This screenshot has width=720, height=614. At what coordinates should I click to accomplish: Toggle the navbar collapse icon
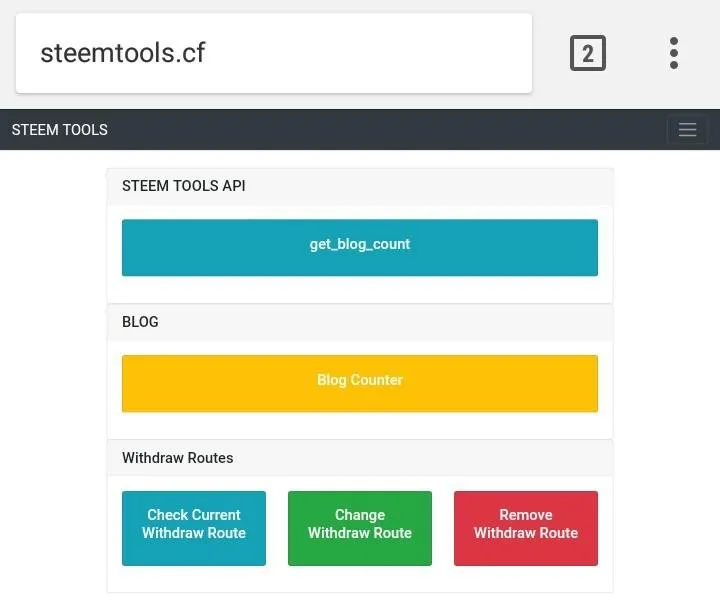[x=687, y=130]
